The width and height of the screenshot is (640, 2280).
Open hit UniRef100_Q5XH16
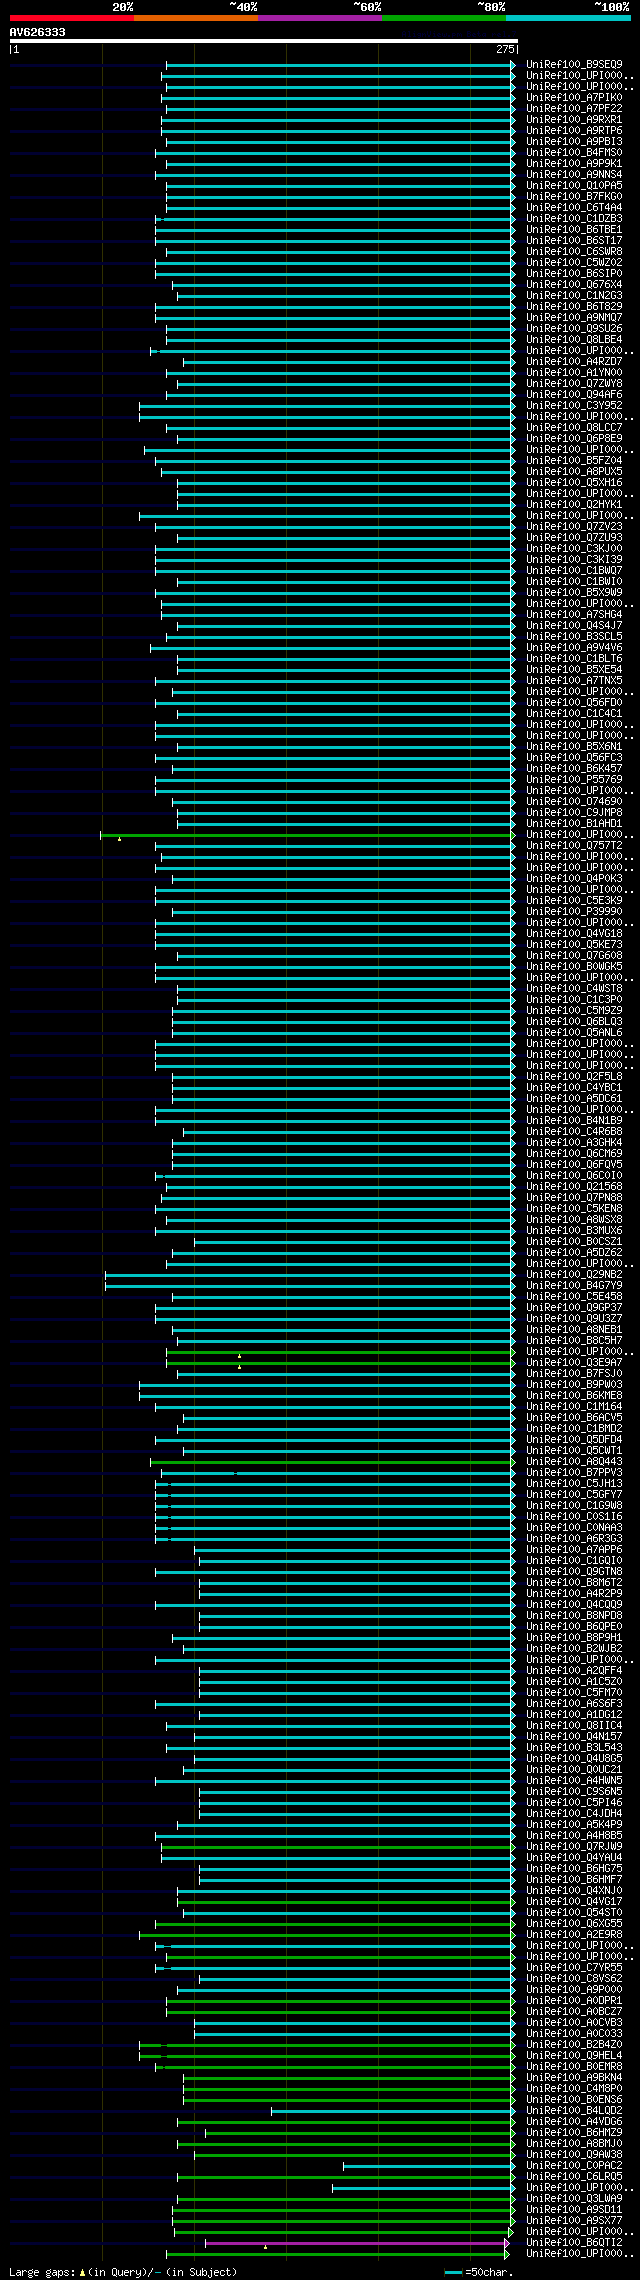574,482
